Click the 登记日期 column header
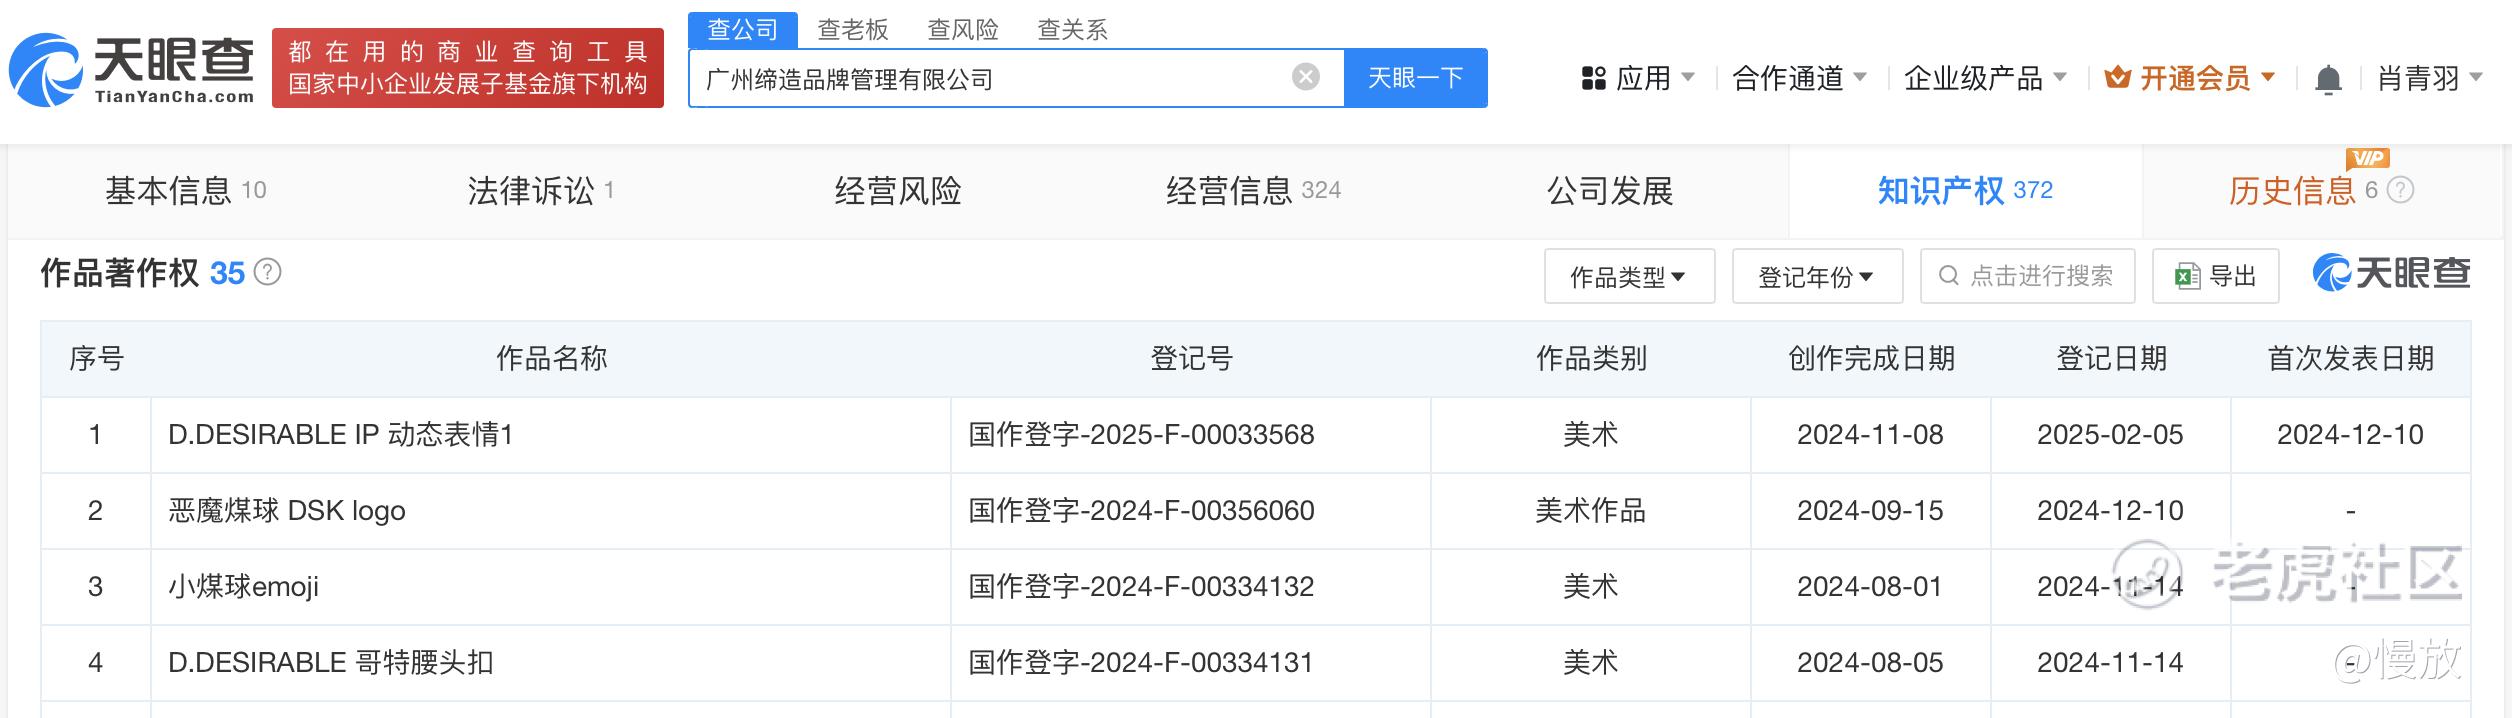The width and height of the screenshot is (2512, 718). pos(2111,358)
